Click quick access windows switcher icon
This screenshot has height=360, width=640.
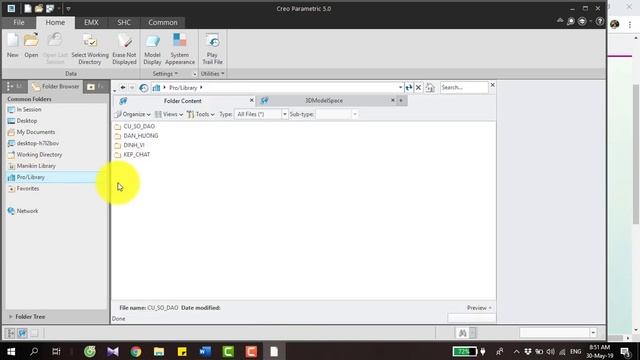point(50,8)
